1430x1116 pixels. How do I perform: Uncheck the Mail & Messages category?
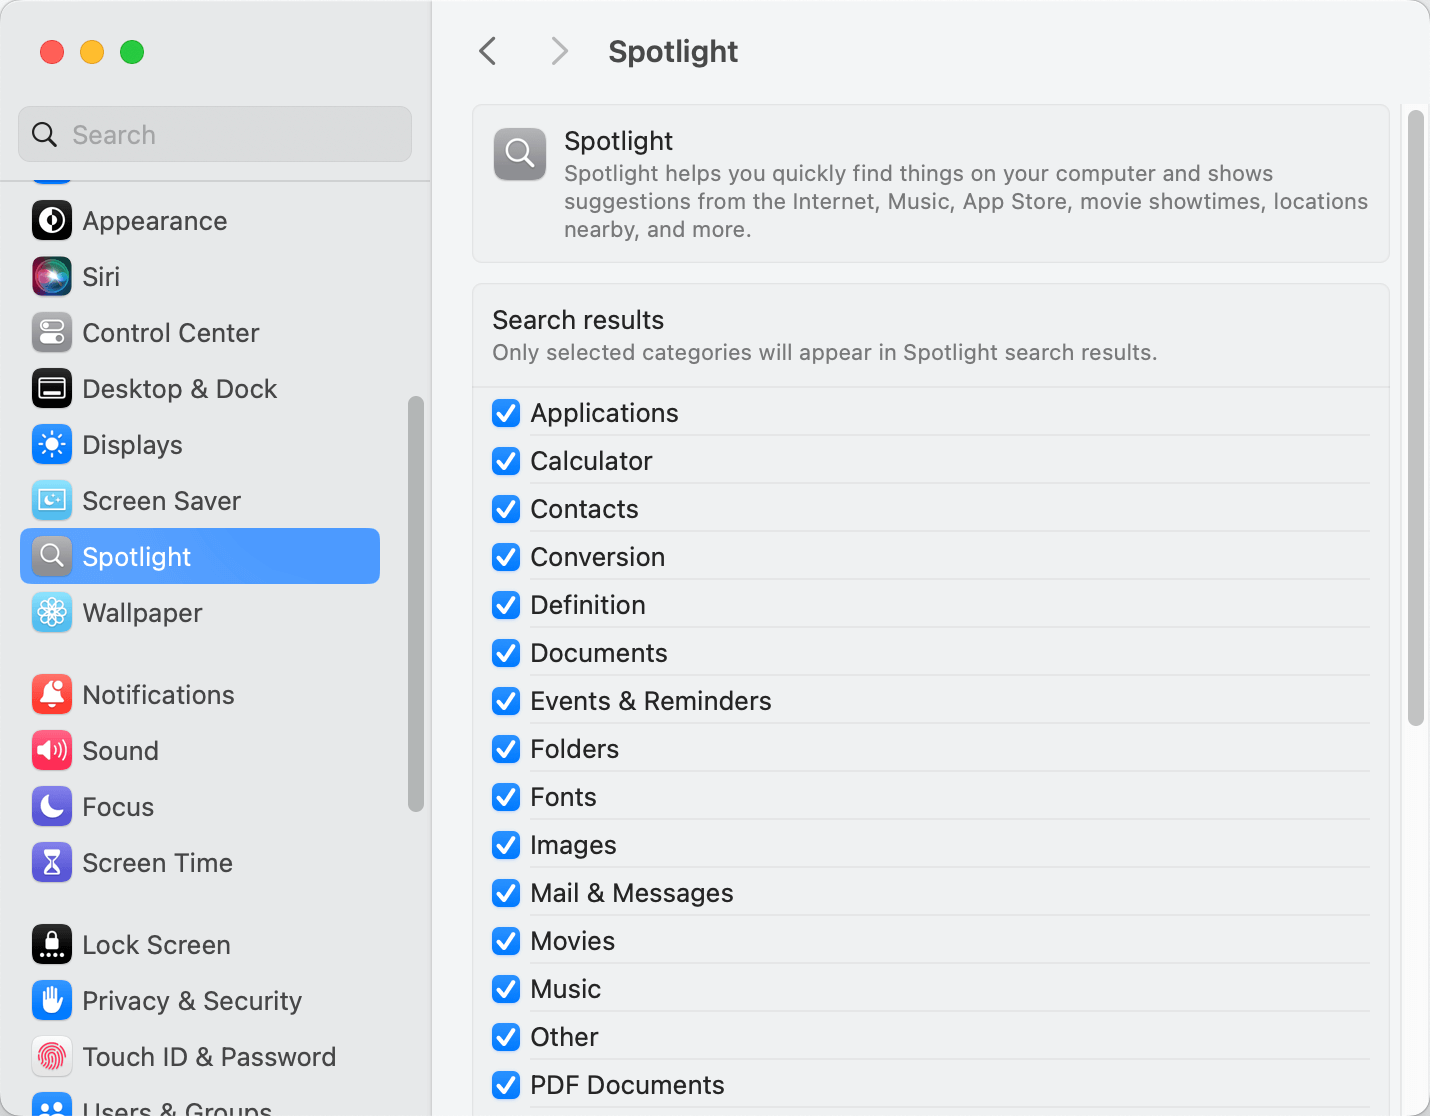tap(505, 892)
